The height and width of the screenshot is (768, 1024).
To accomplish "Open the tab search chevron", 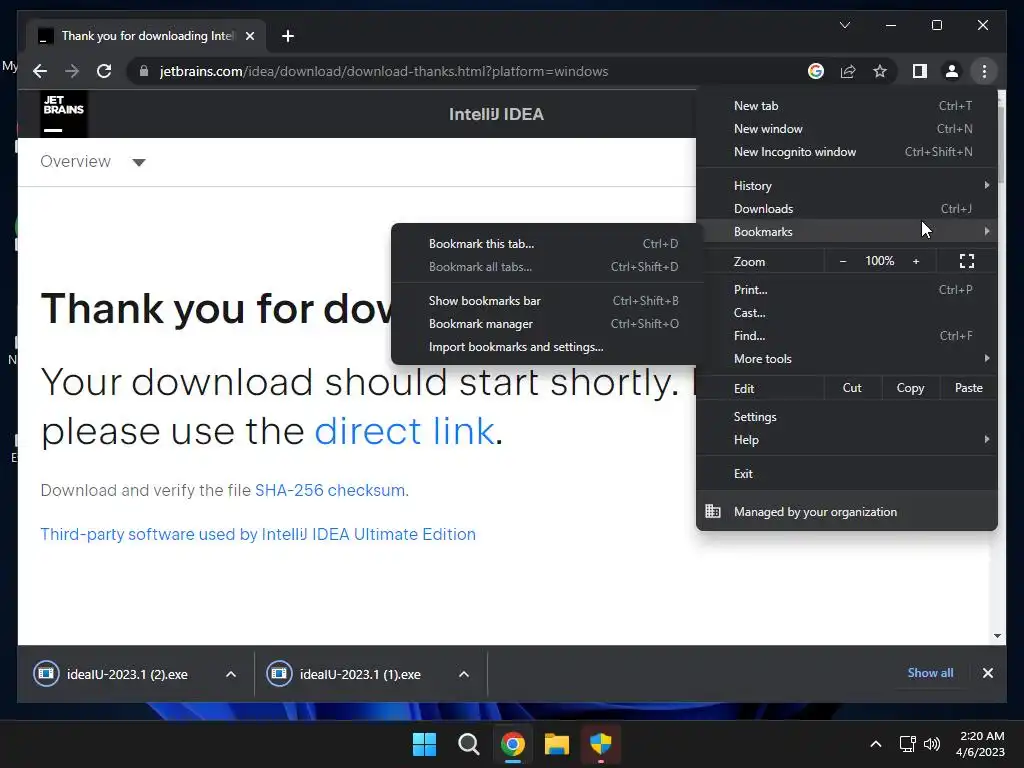I will 844,25.
